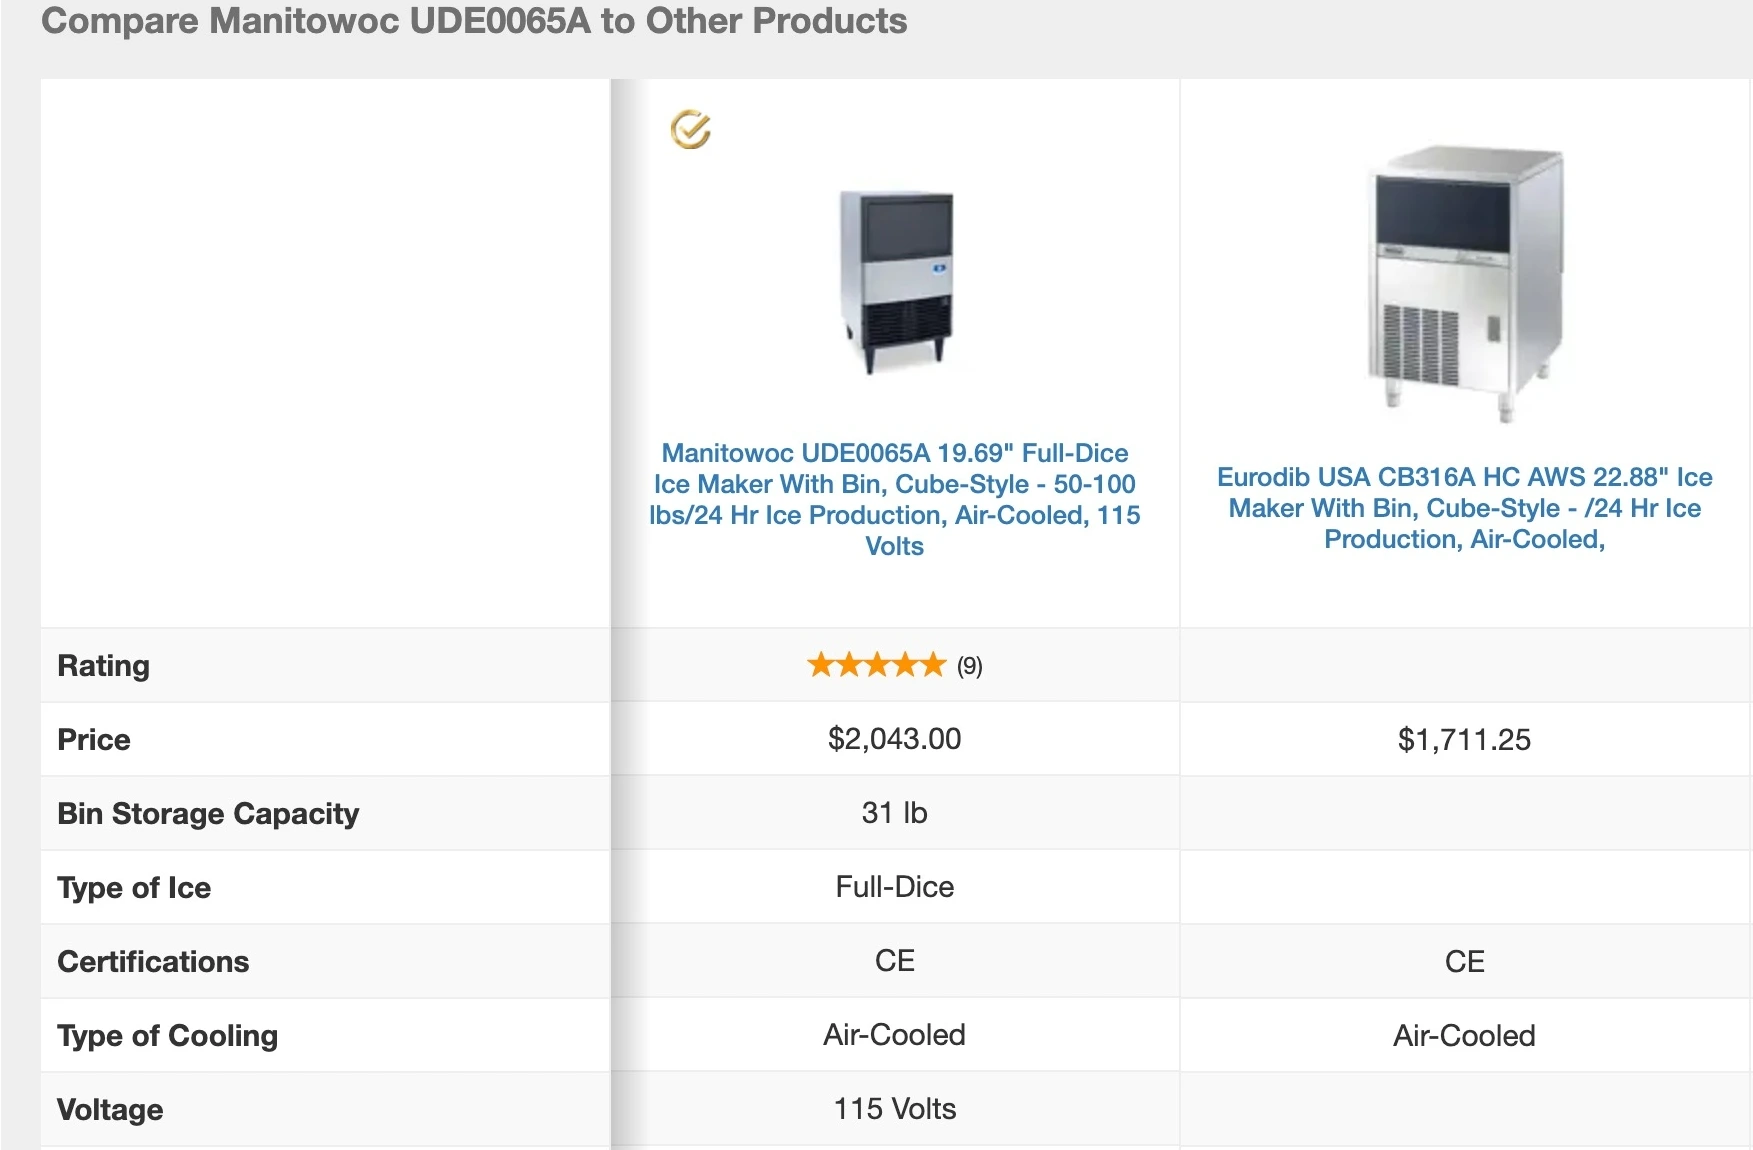The height and width of the screenshot is (1150, 1753).
Task: Select the $2,043.00 price cell
Action: [894, 739]
